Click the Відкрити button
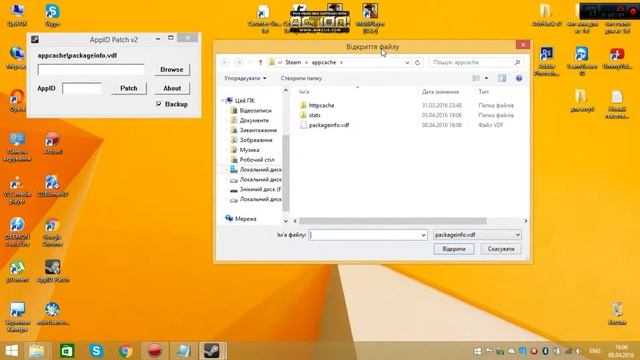Image resolution: width=640 pixels, height=360 pixels. click(x=454, y=249)
